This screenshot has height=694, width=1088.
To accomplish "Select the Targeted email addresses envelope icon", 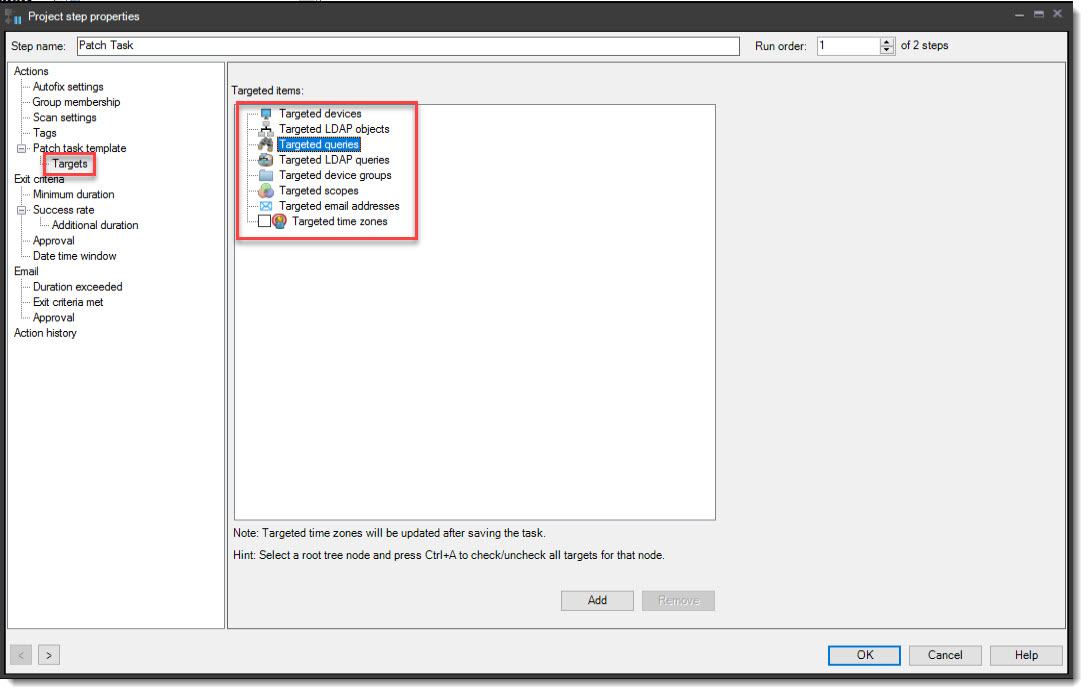I will click(265, 206).
